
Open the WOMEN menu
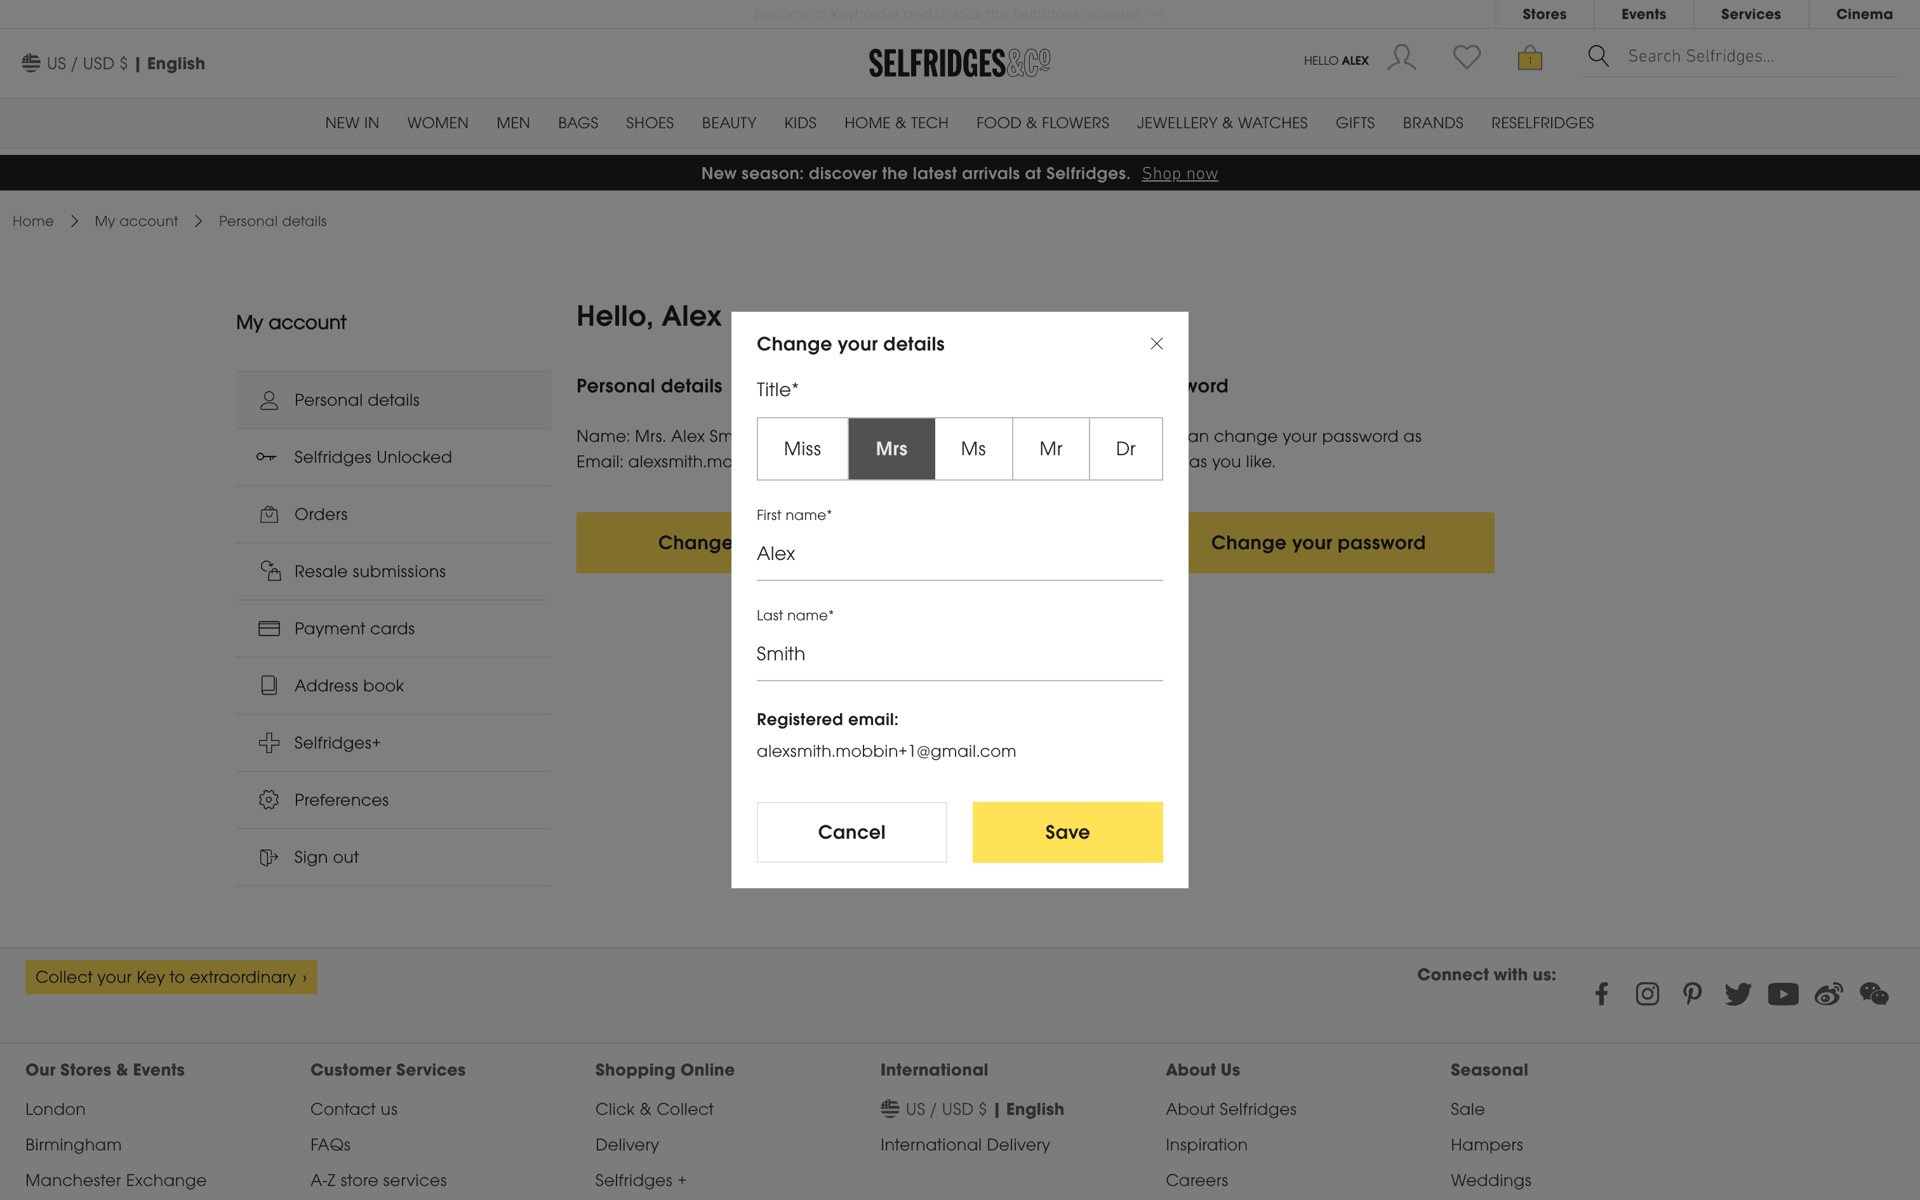[437, 123]
